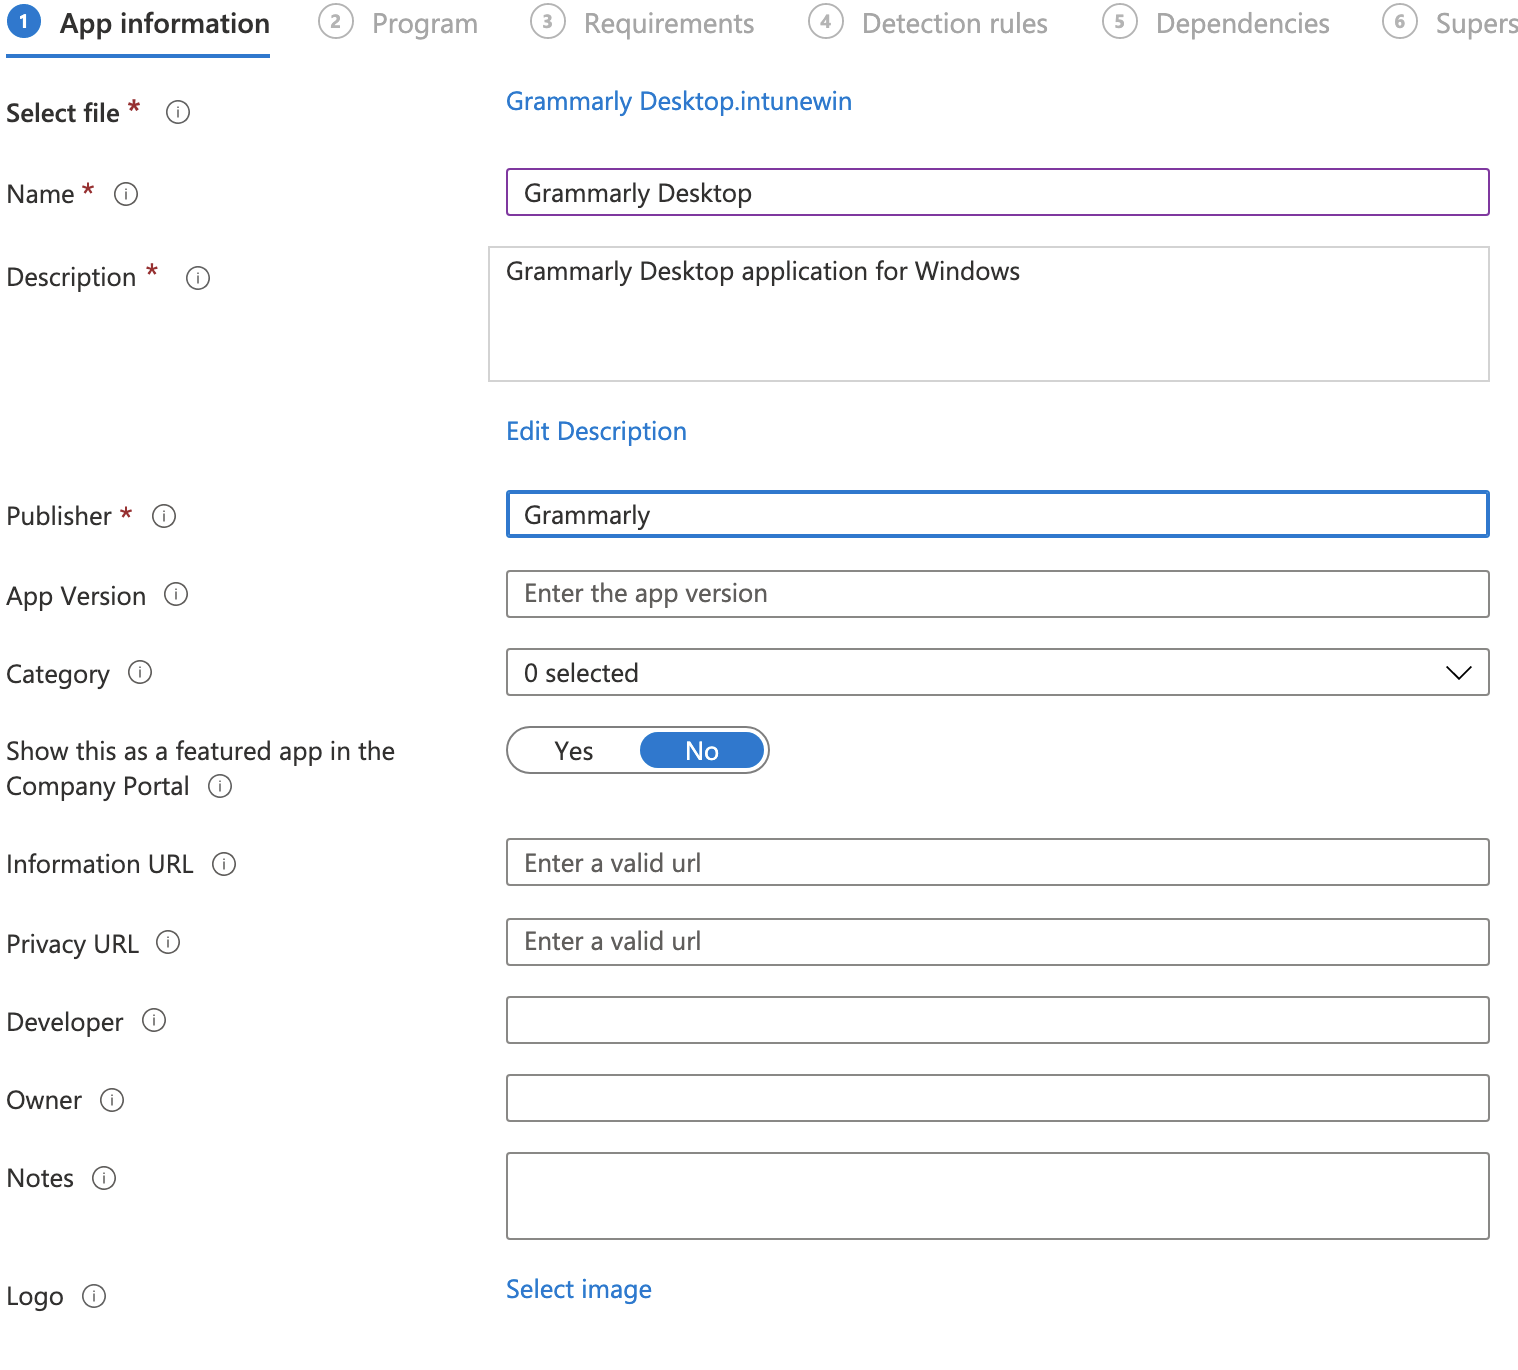This screenshot has width=1518, height=1370.
Task: Click the App Version input field
Action: click(x=998, y=594)
